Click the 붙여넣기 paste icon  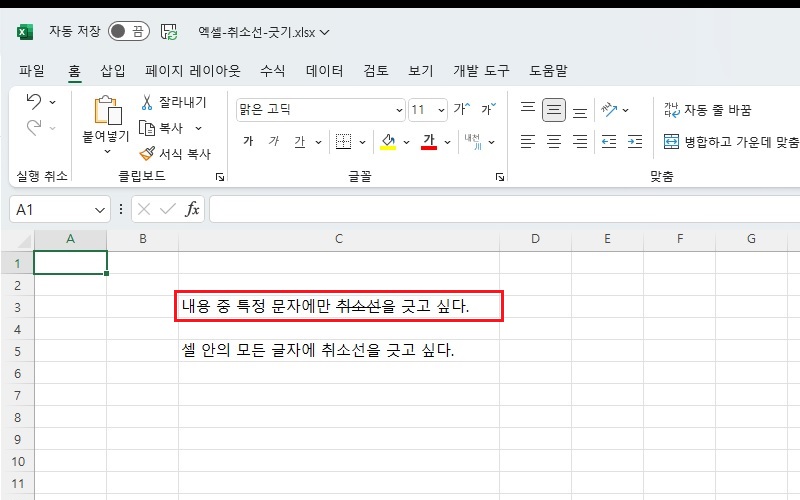tap(108, 110)
